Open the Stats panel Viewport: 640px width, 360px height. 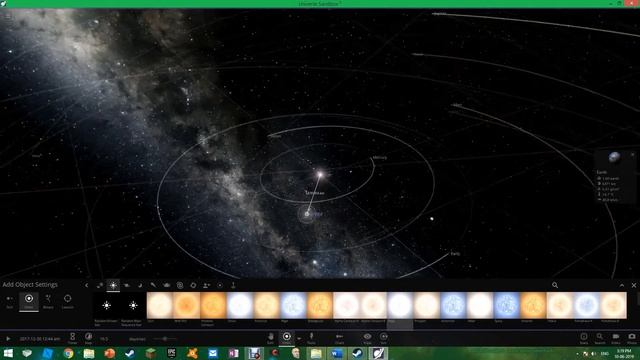pyautogui.click(x=584, y=338)
